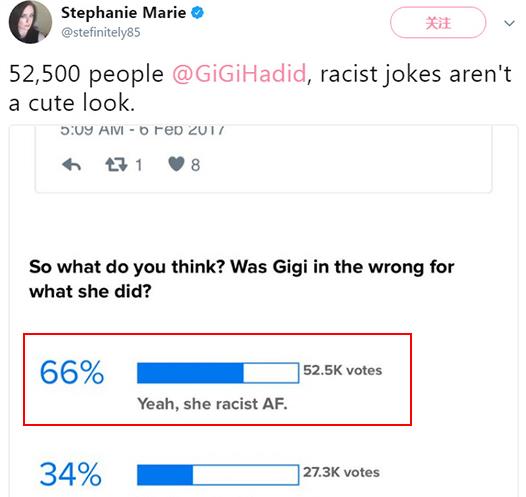The height and width of the screenshot is (497, 526).
Task: Select the 66% poll result bar
Action: pos(218,373)
